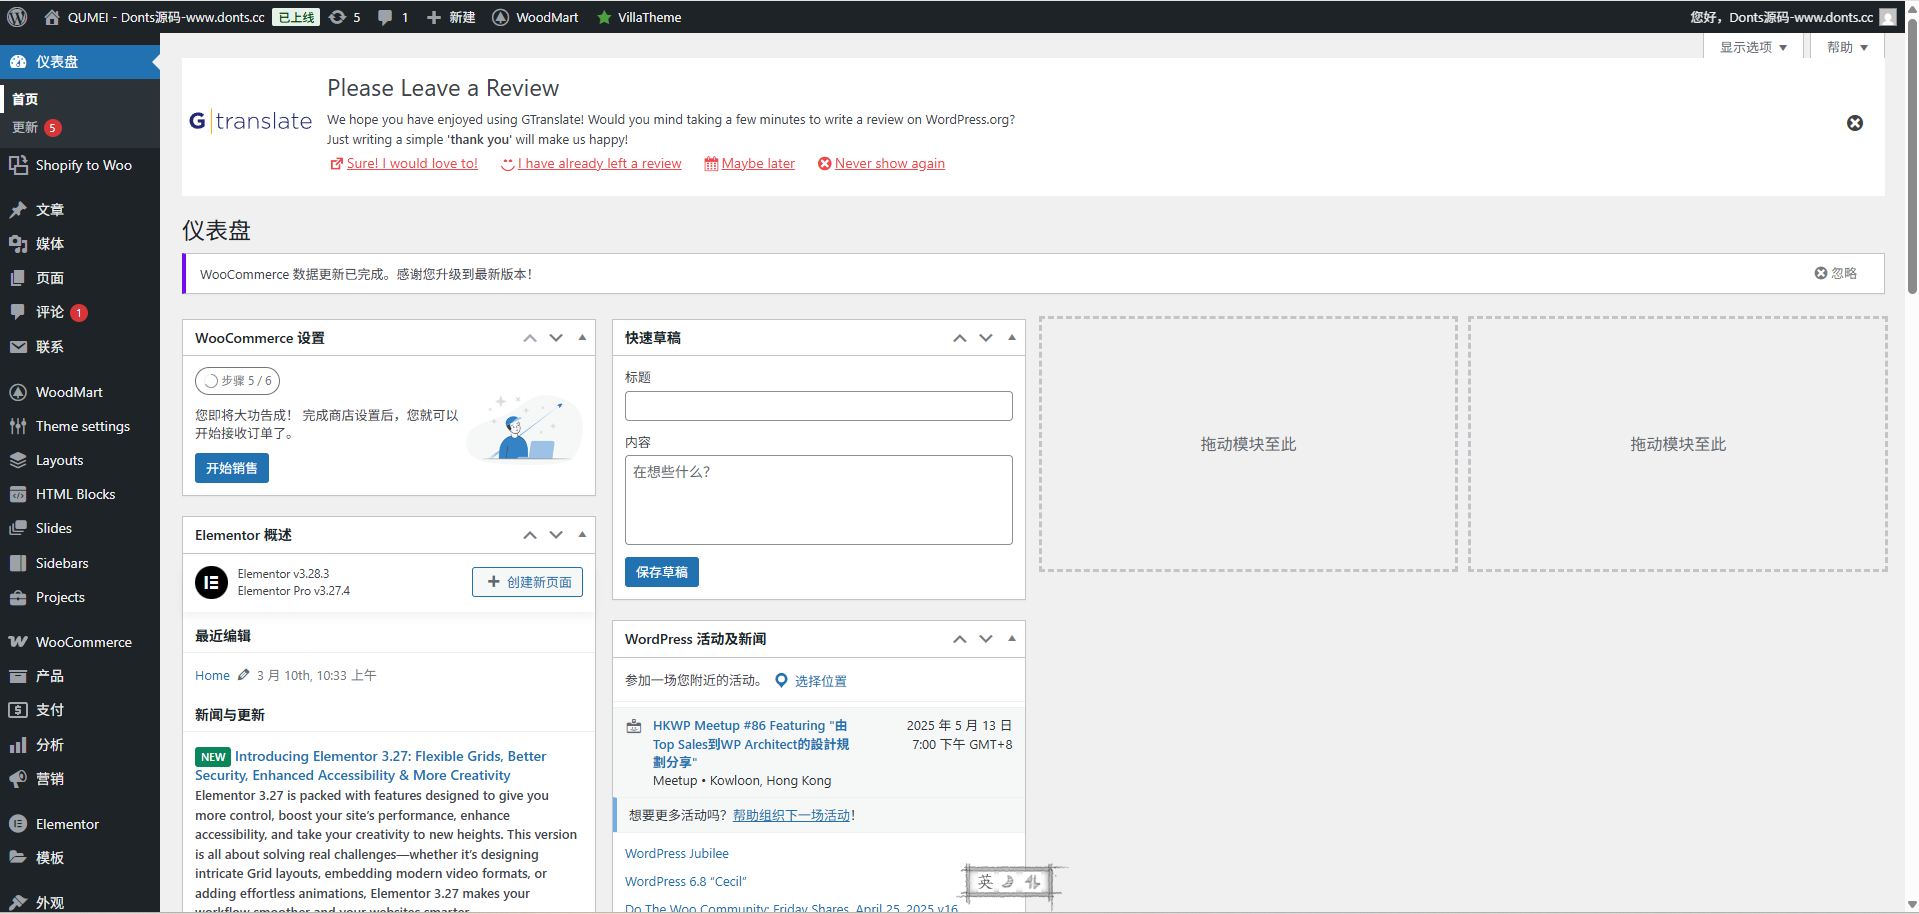Focus the 标题 title input field
This screenshot has height=914, width=1919.
pos(819,406)
